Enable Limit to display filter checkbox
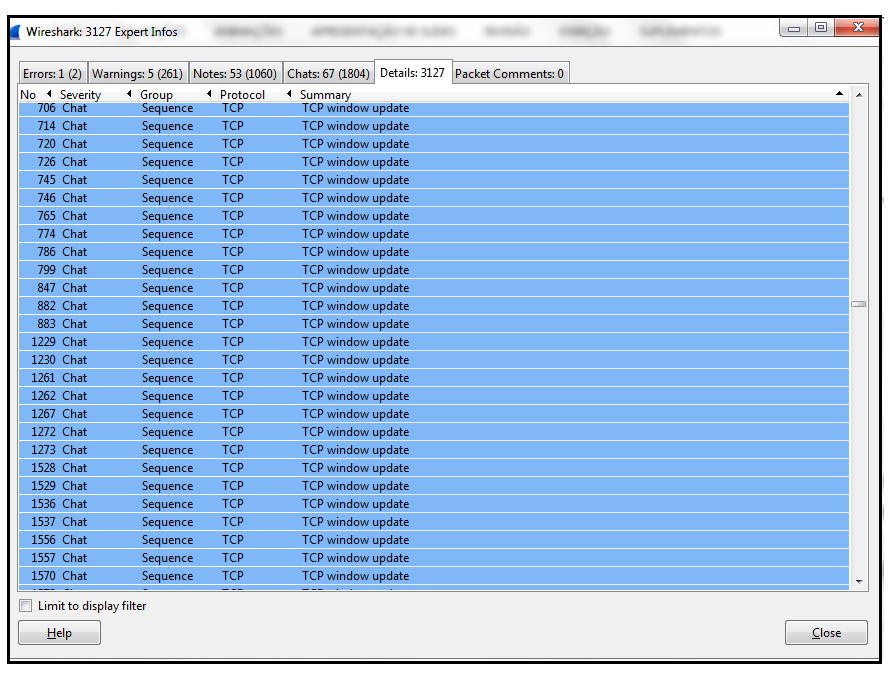The height and width of the screenshot is (677, 891). tap(26, 606)
